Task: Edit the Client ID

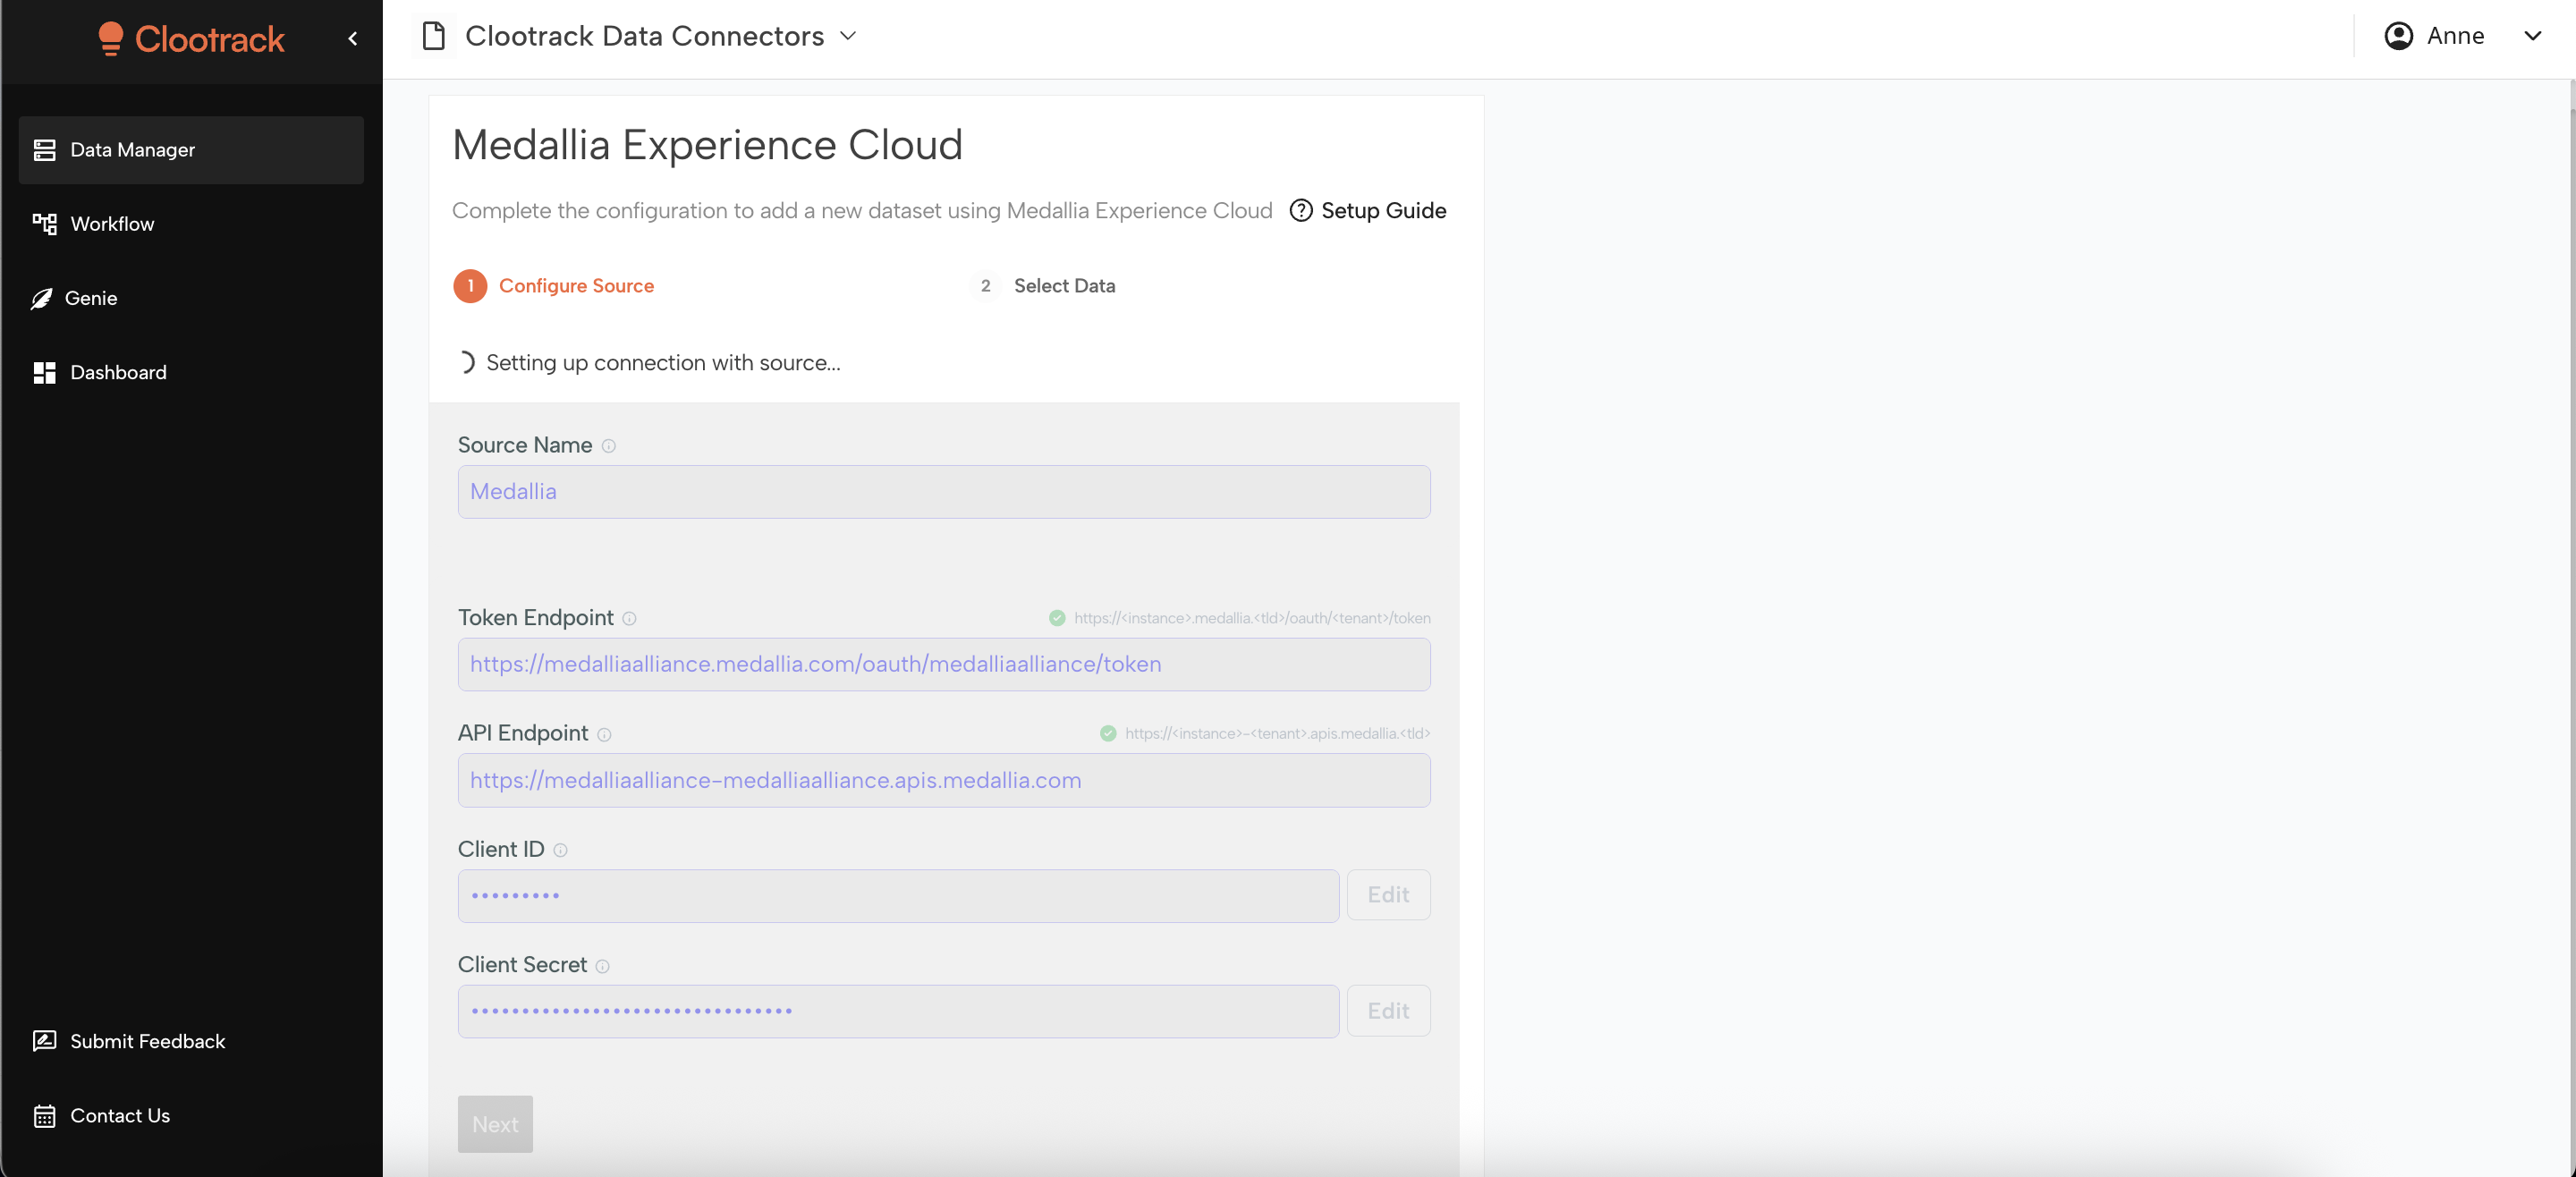Action: [1388, 895]
